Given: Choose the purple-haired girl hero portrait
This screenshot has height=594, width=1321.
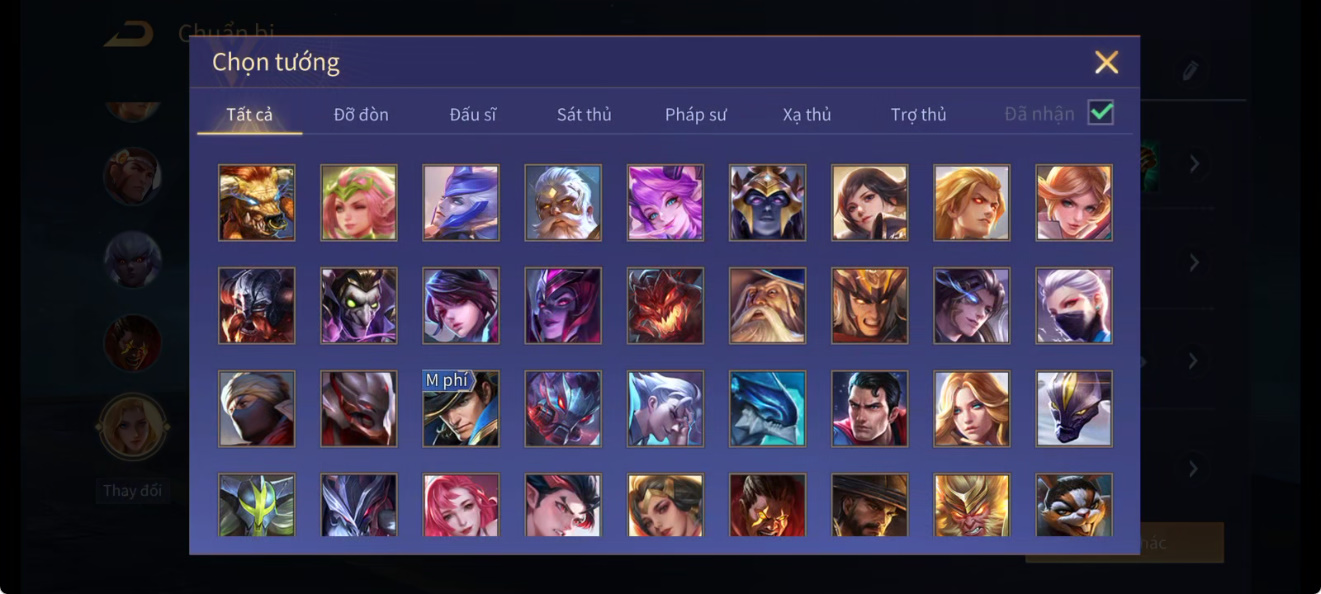Looking at the screenshot, I should click(665, 202).
